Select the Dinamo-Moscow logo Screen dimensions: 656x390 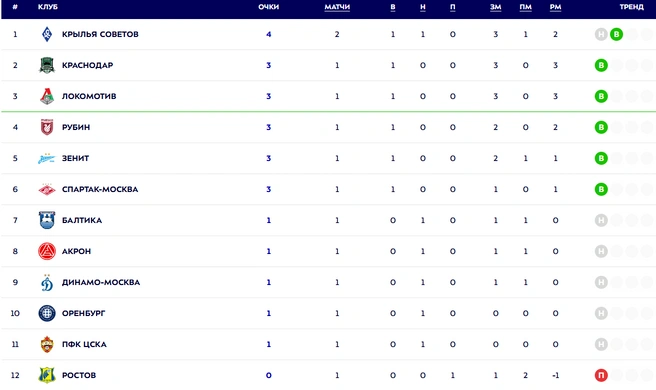[47, 282]
